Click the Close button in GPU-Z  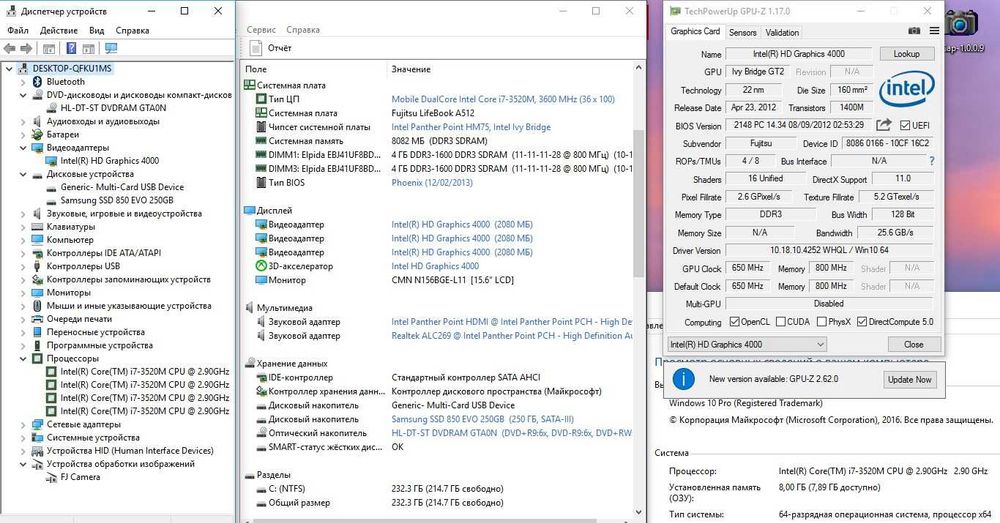[x=913, y=344]
